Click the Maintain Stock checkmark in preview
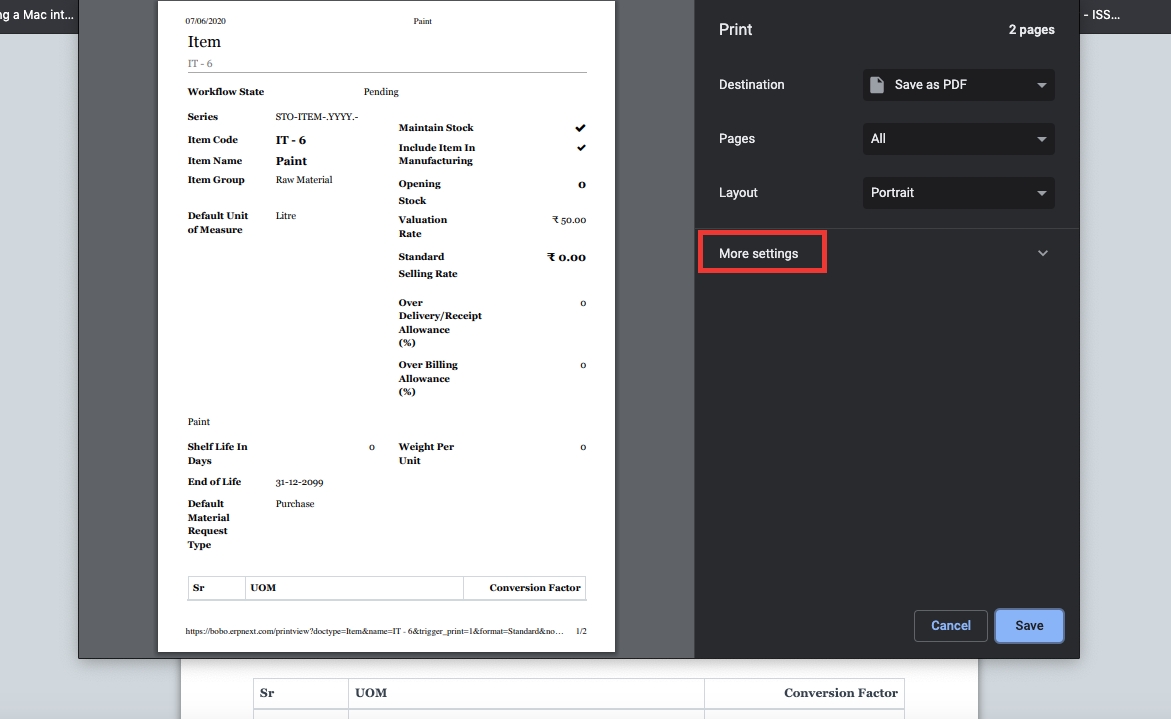 pyautogui.click(x=580, y=128)
